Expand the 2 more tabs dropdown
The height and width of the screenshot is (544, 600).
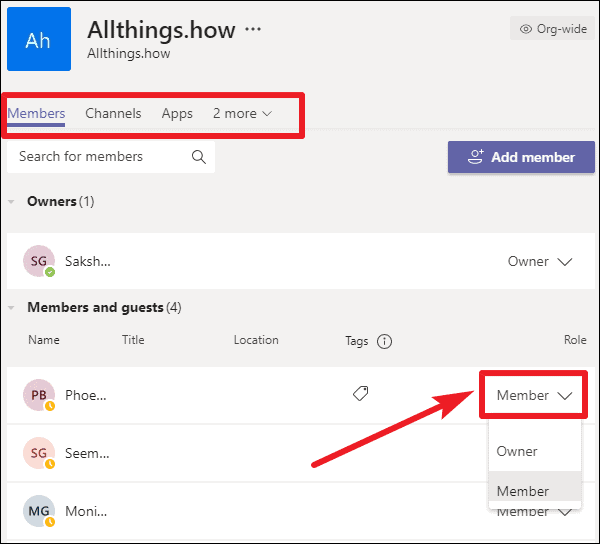point(242,114)
